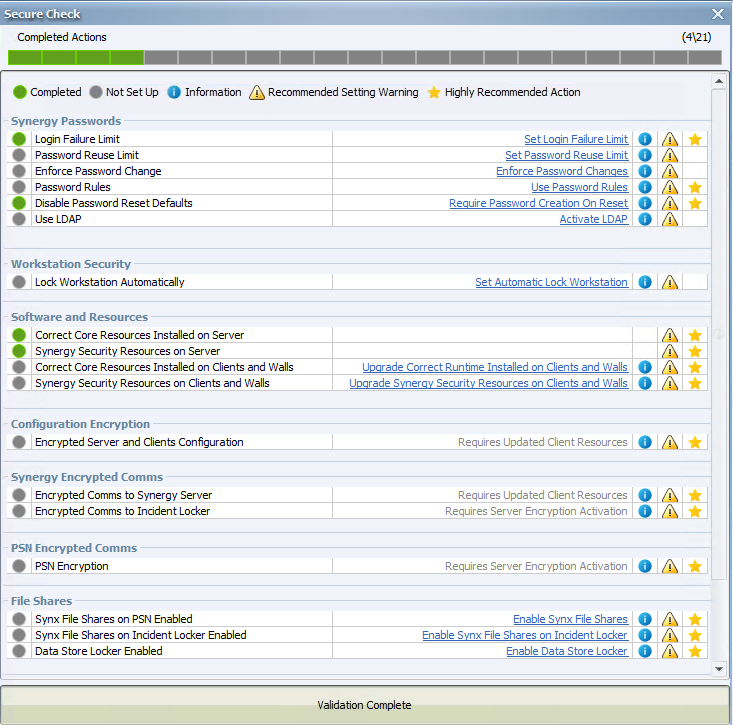Click Set Automatic Lock Workstation link
This screenshot has height=725, width=733.
tap(551, 282)
